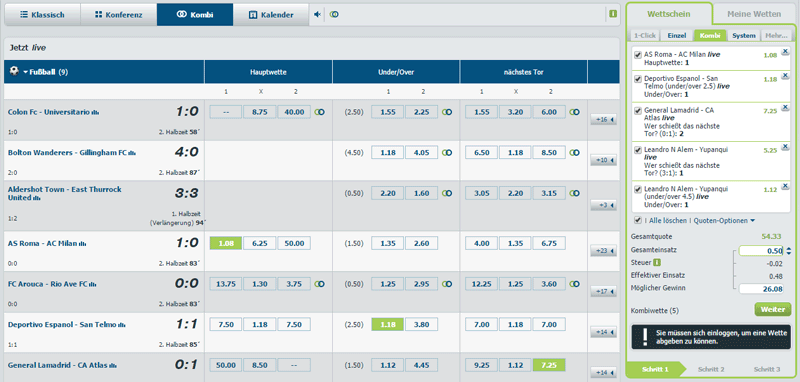Click combi rings icon in Colon Fc Hauptwette
This screenshot has height=382, width=800.
coord(319,112)
